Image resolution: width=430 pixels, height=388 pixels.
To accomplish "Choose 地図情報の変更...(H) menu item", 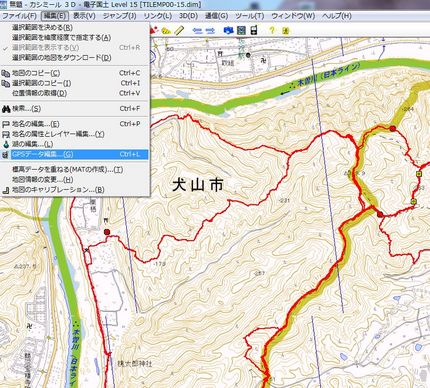I will tap(75, 180).
